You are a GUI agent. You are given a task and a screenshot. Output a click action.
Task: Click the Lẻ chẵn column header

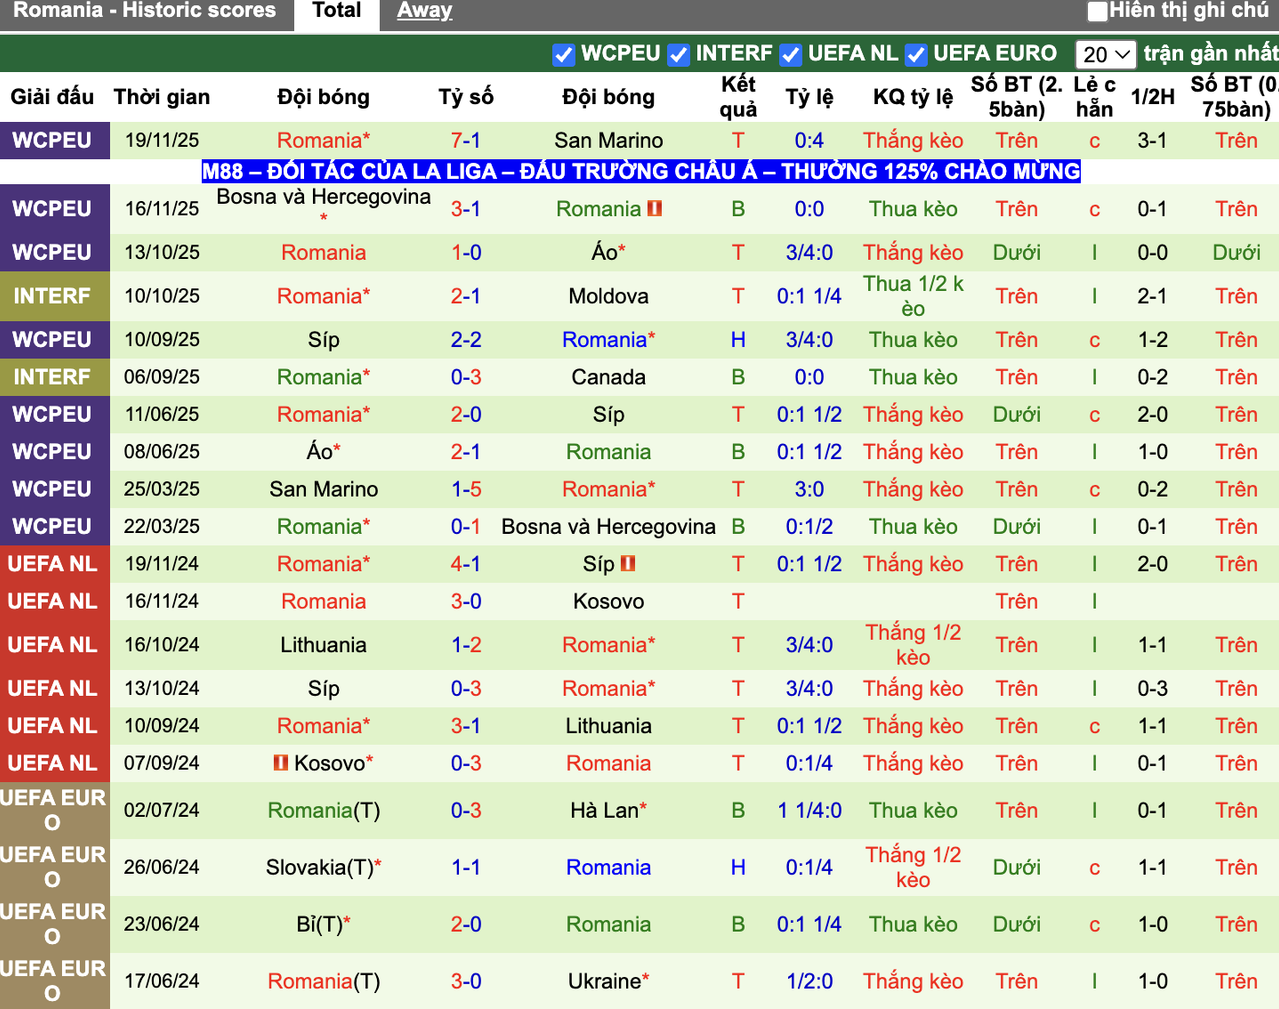pyautogui.click(x=1094, y=97)
